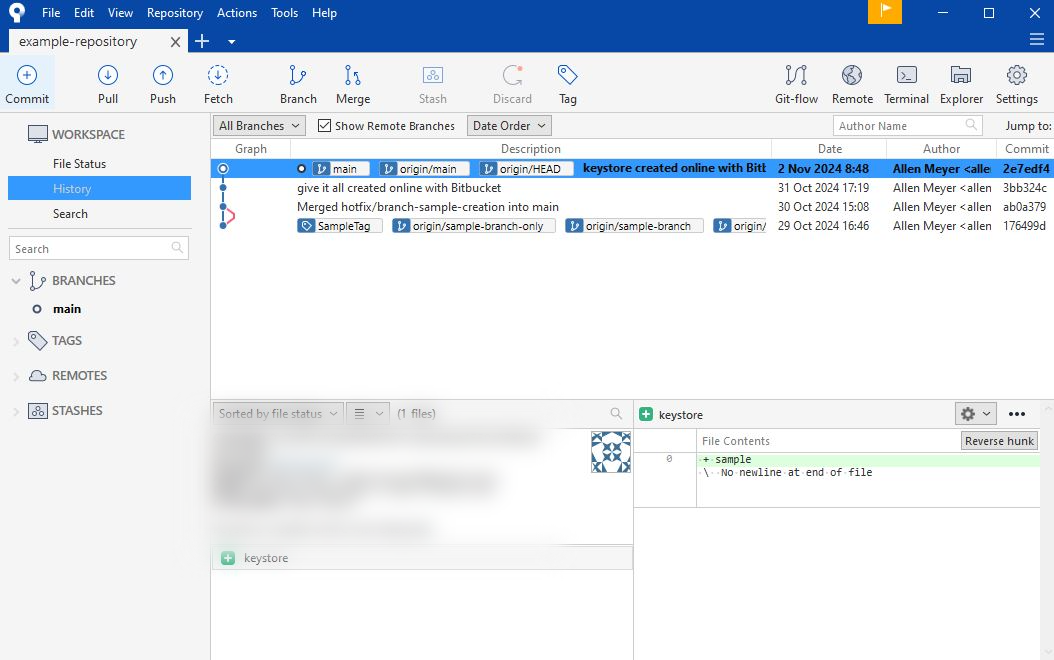The height and width of the screenshot is (660, 1054).
Task: Click the Author Name search field
Action: click(898, 126)
